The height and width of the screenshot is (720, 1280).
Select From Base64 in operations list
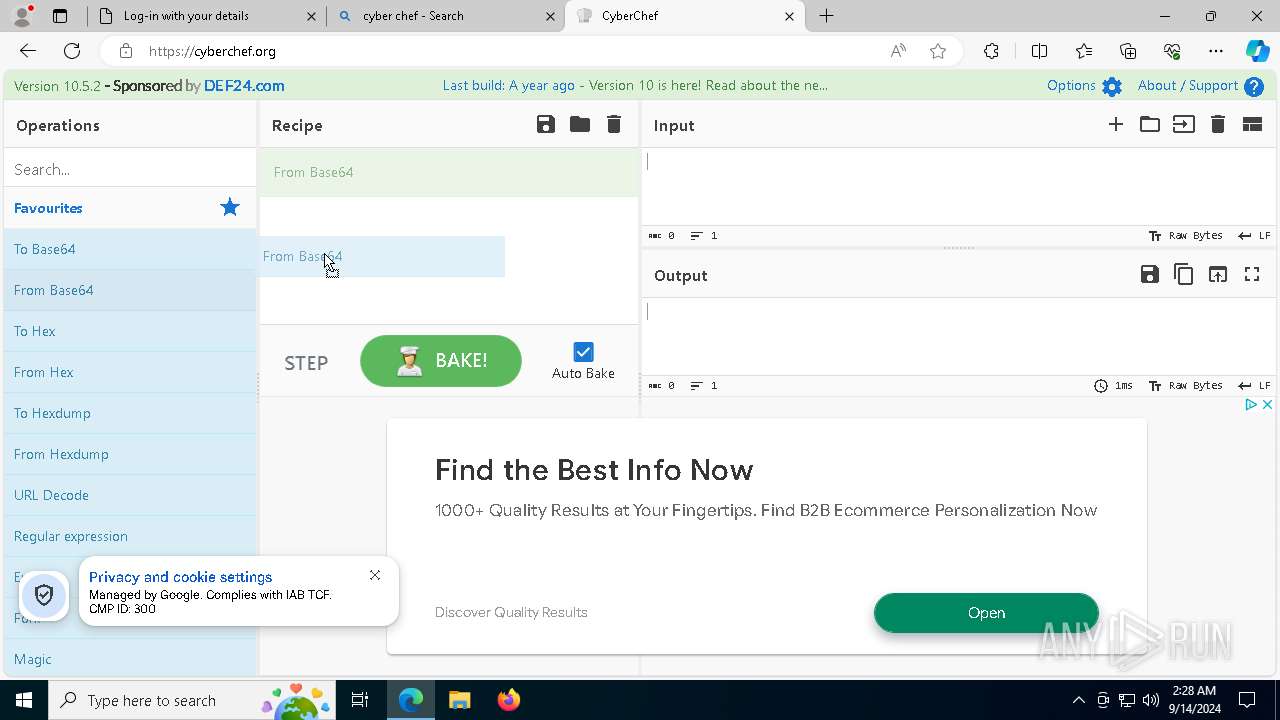(130, 290)
